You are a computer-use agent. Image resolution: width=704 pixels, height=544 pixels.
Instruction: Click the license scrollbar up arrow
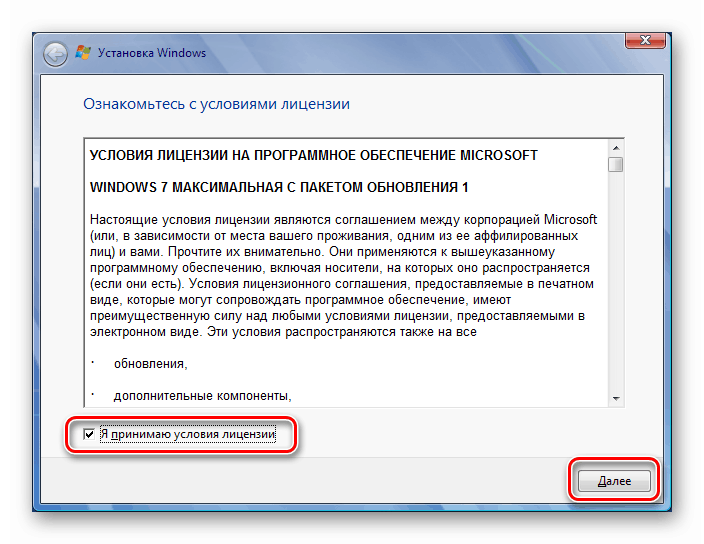[x=616, y=148]
